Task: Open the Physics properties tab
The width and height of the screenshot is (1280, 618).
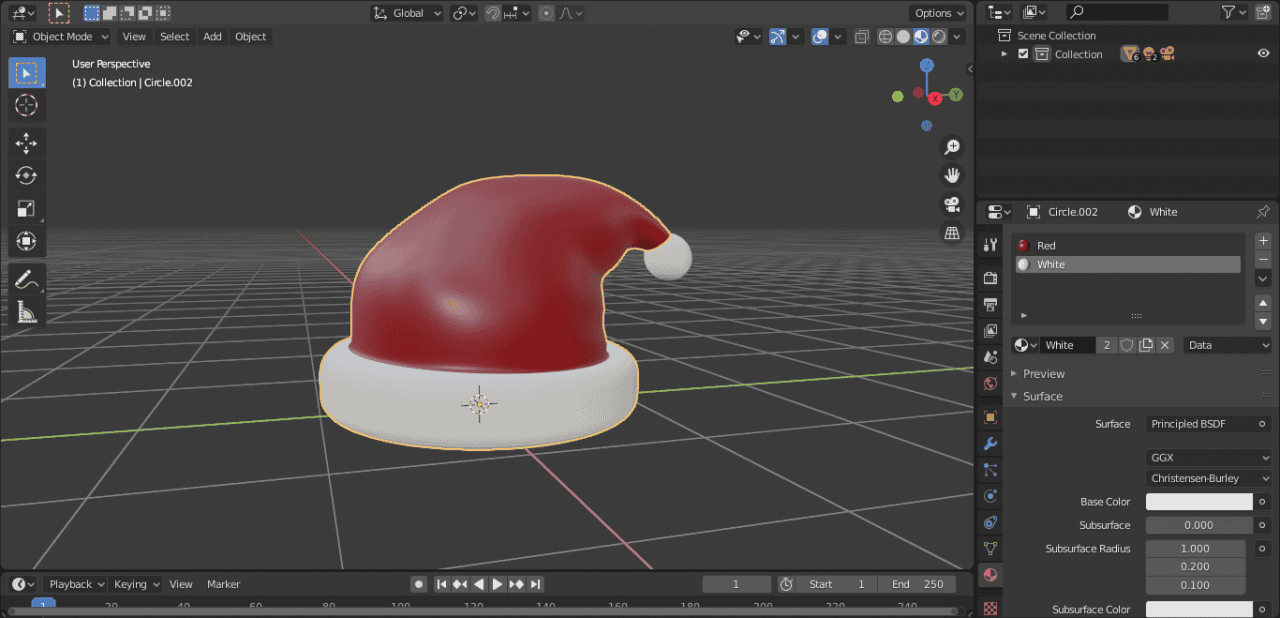Action: 990,496
